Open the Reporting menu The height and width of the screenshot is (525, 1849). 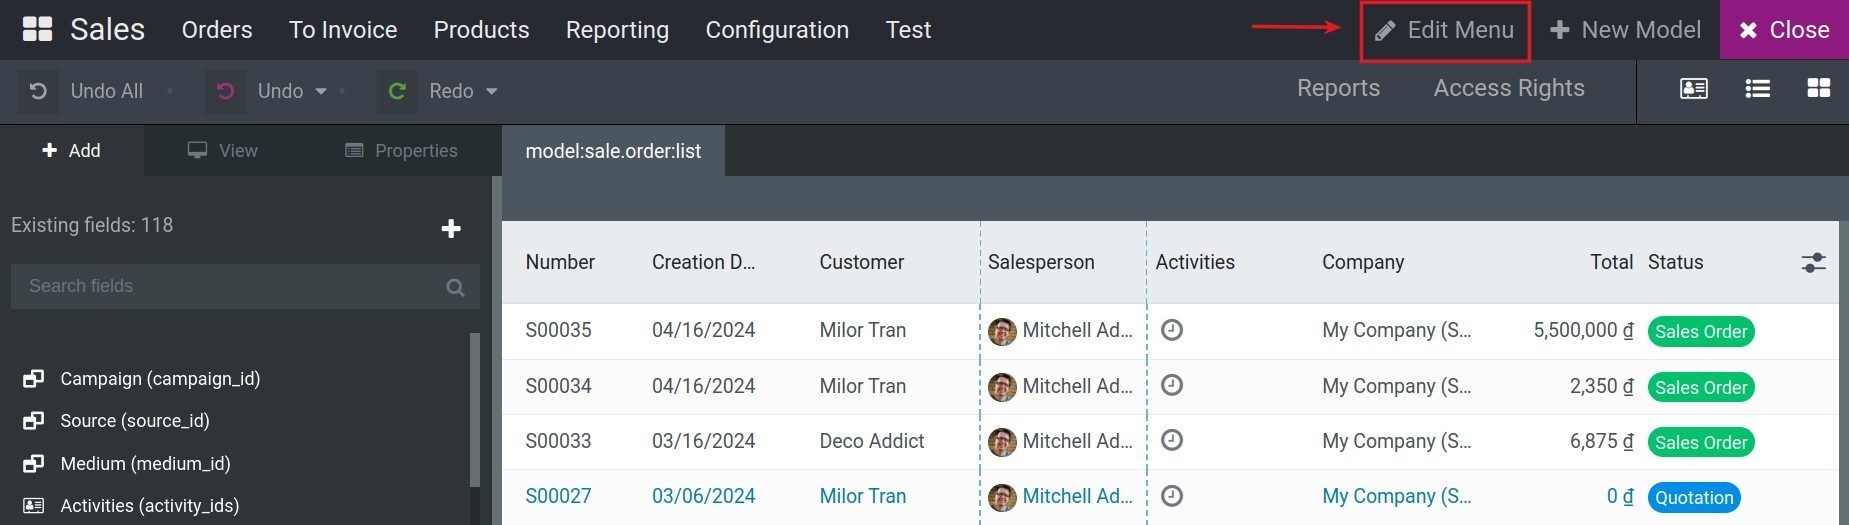point(617,30)
